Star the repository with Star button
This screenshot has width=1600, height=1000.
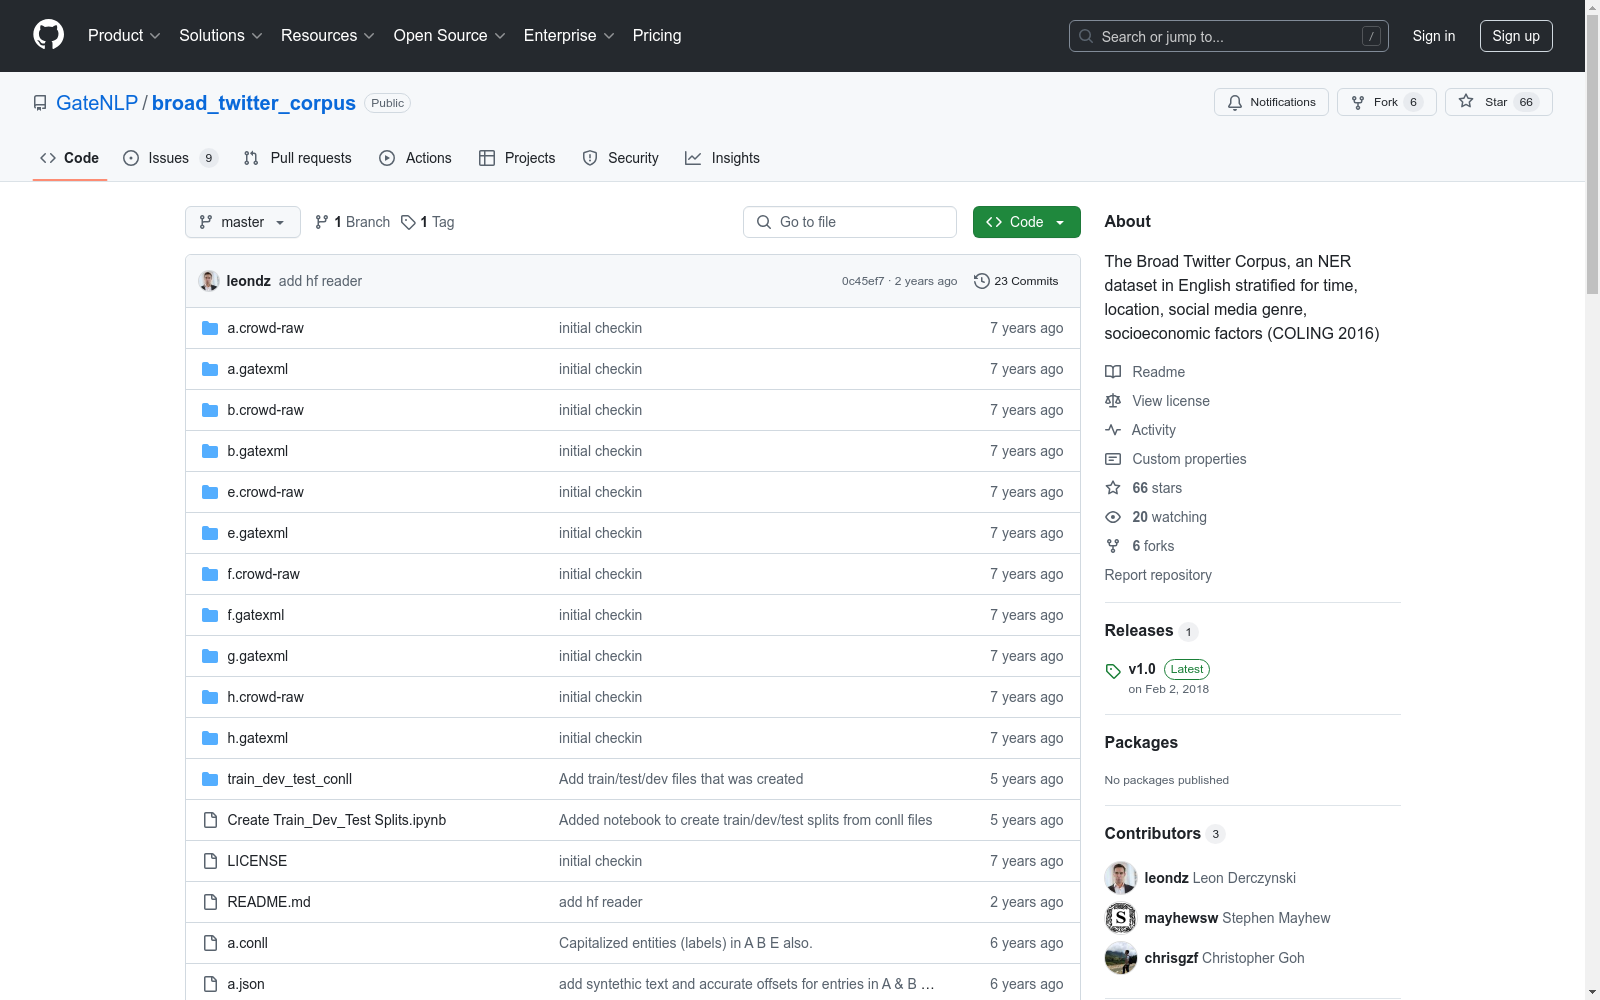click(1499, 102)
